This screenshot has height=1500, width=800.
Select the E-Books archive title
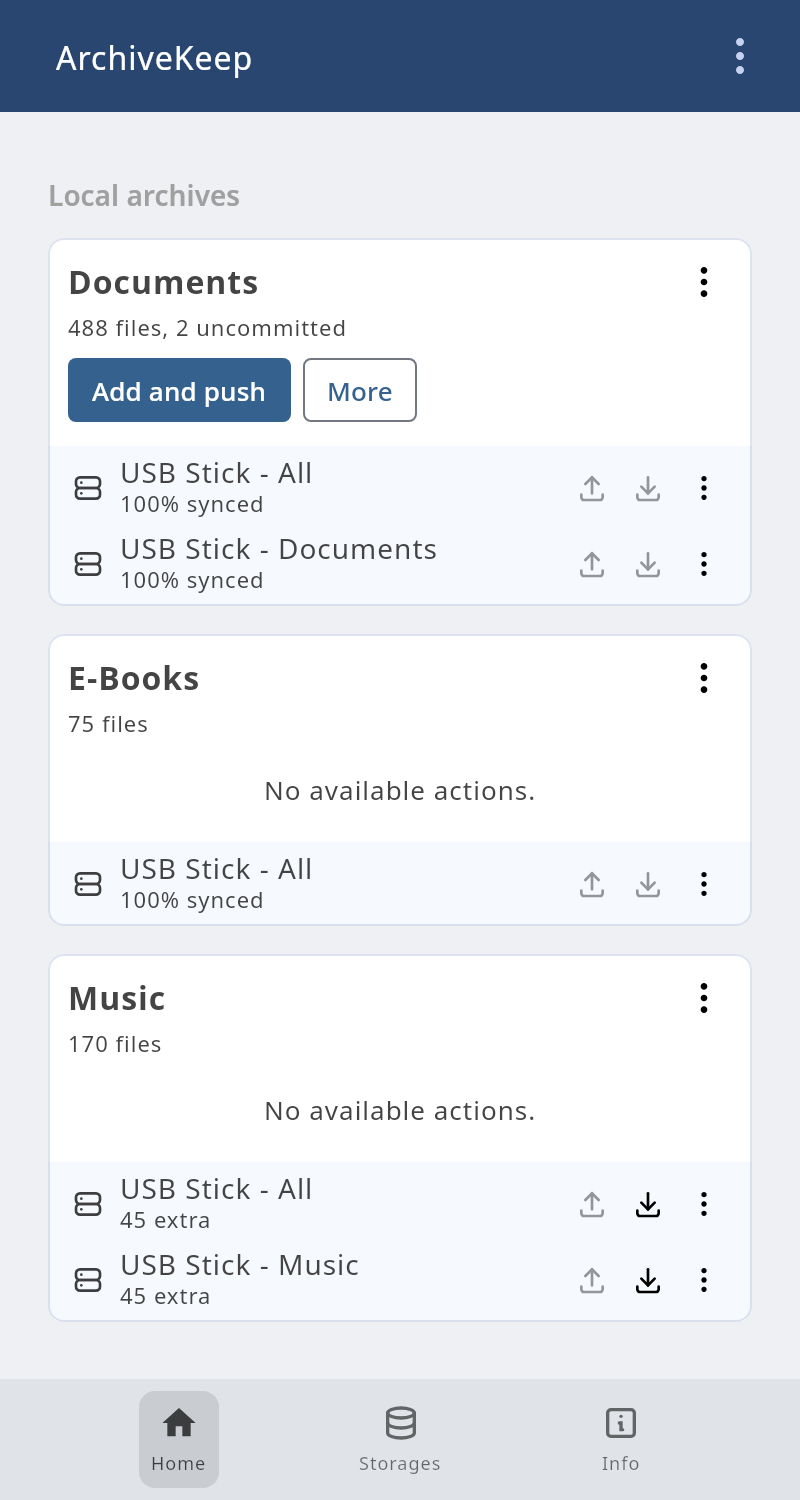[x=134, y=678]
